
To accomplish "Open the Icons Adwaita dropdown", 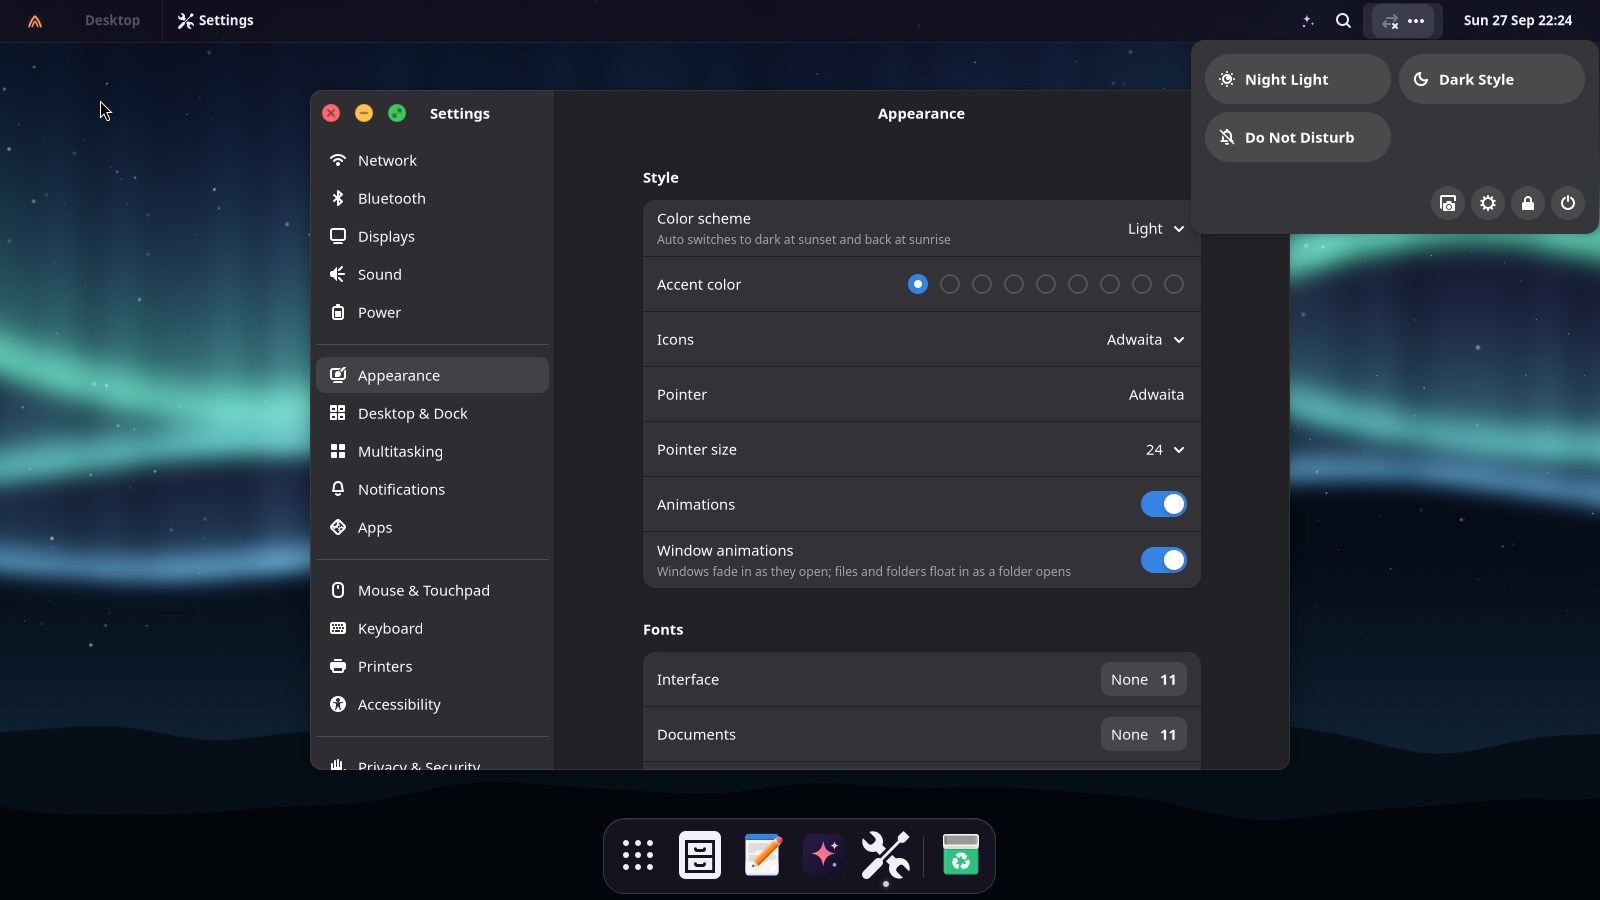I will coord(1146,340).
